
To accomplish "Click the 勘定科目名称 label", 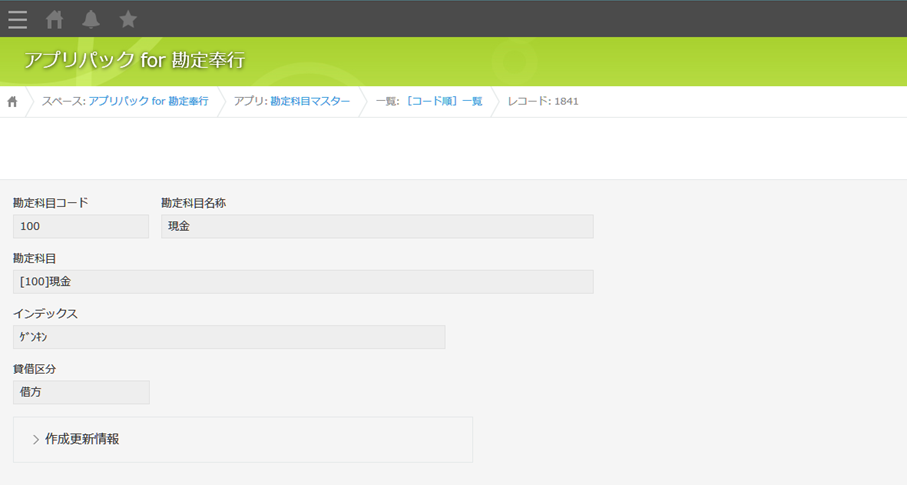I will point(193,203).
